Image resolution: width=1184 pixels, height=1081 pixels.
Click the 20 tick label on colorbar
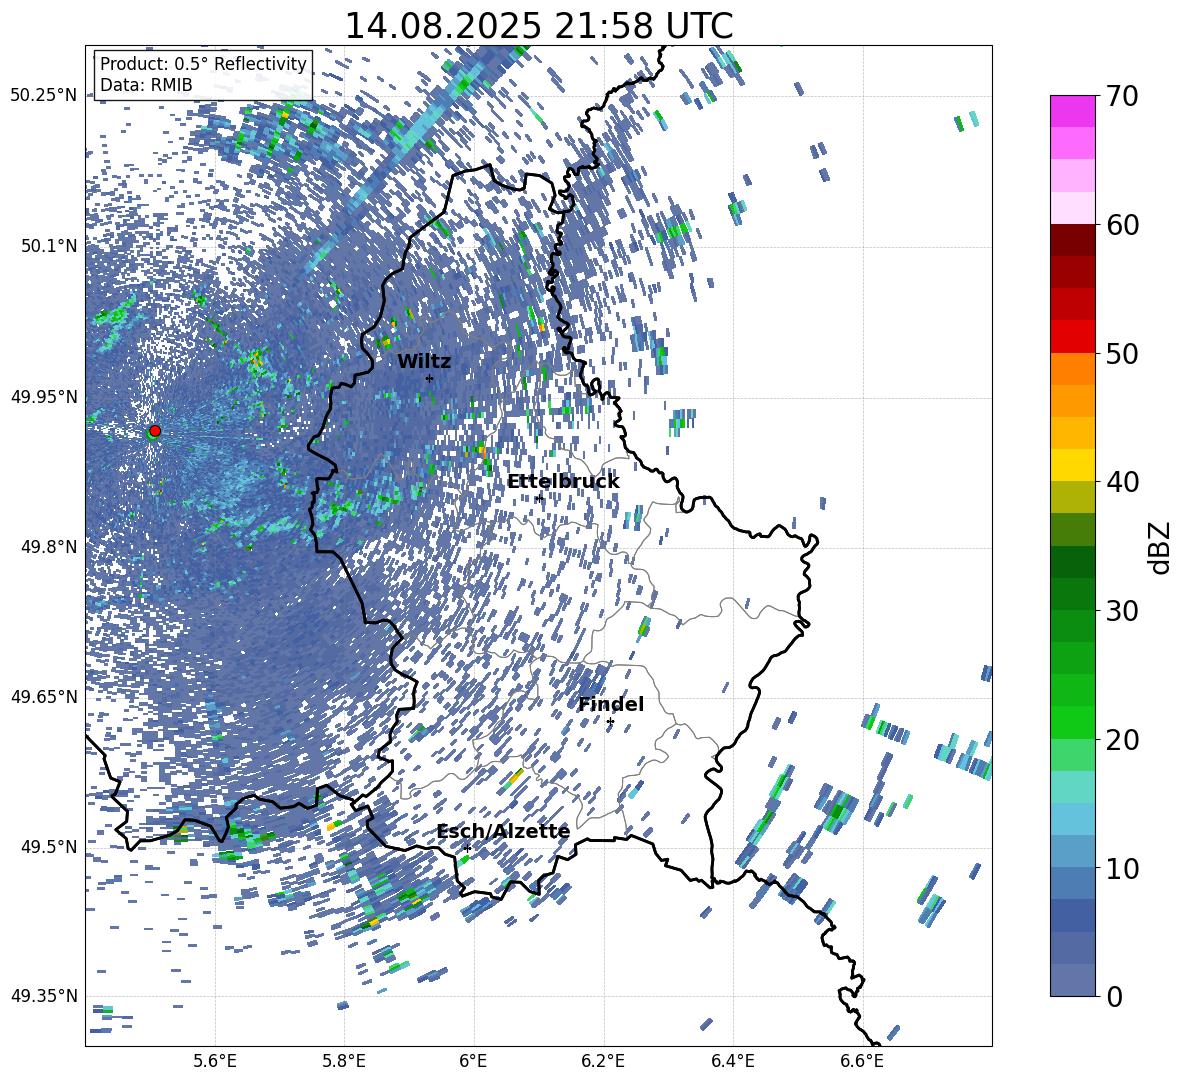click(1122, 740)
